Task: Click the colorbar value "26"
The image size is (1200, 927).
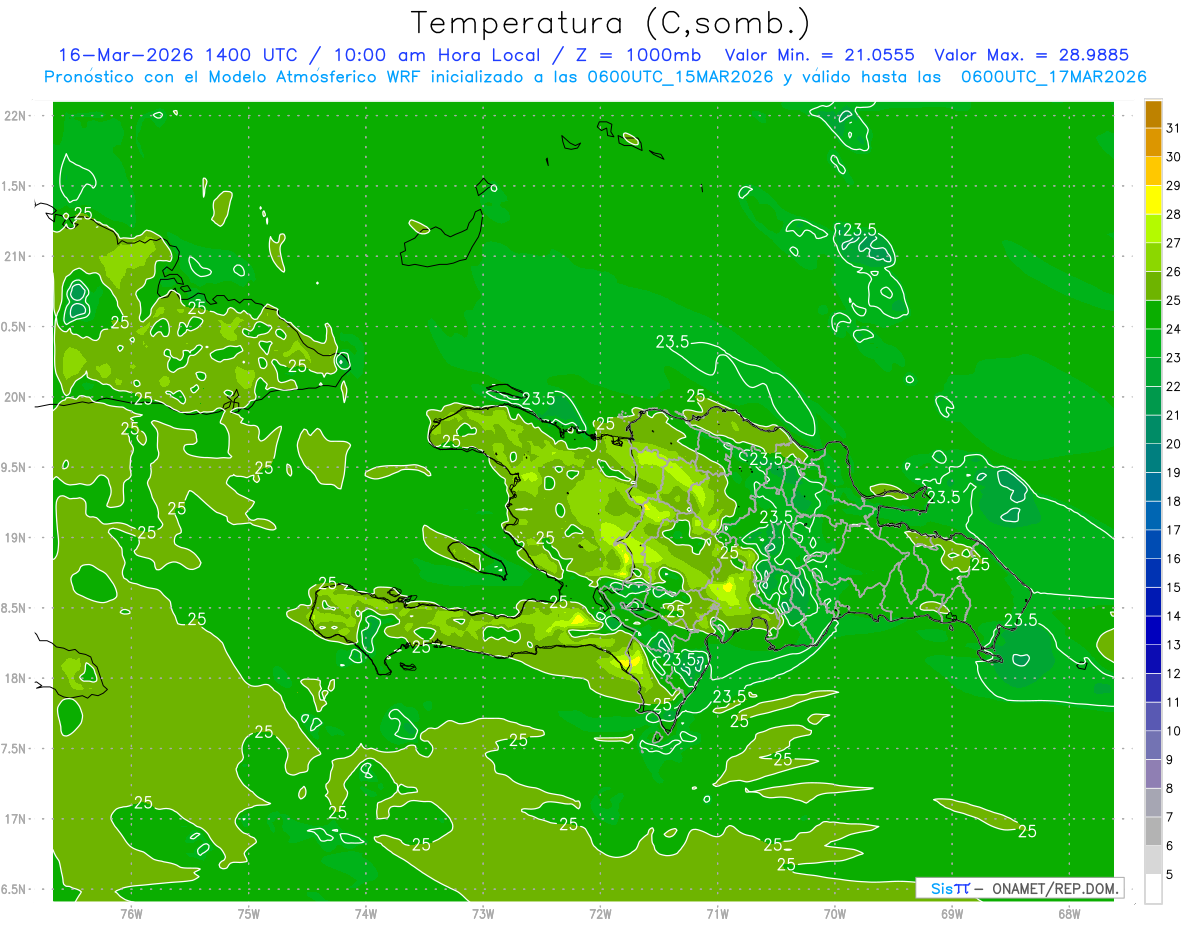Action: 1173,271
